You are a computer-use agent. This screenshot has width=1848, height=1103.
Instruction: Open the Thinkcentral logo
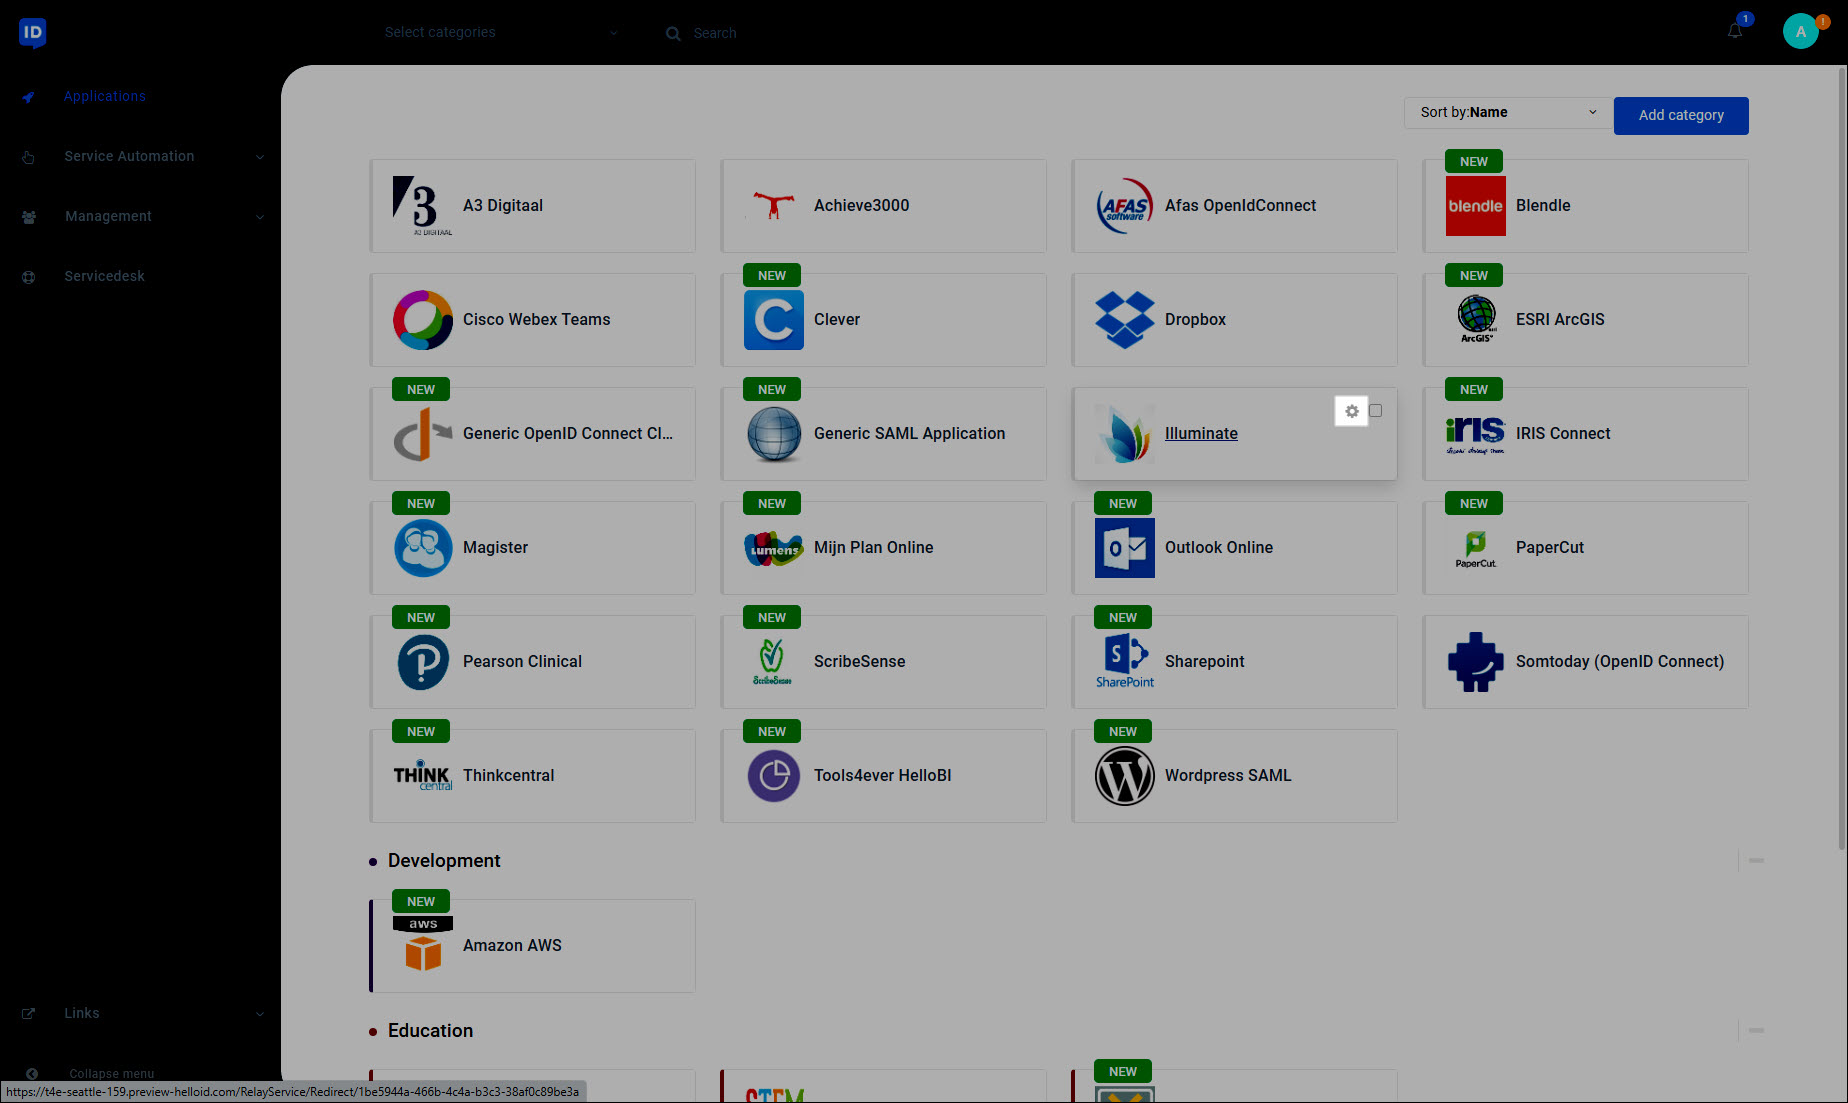[423, 776]
